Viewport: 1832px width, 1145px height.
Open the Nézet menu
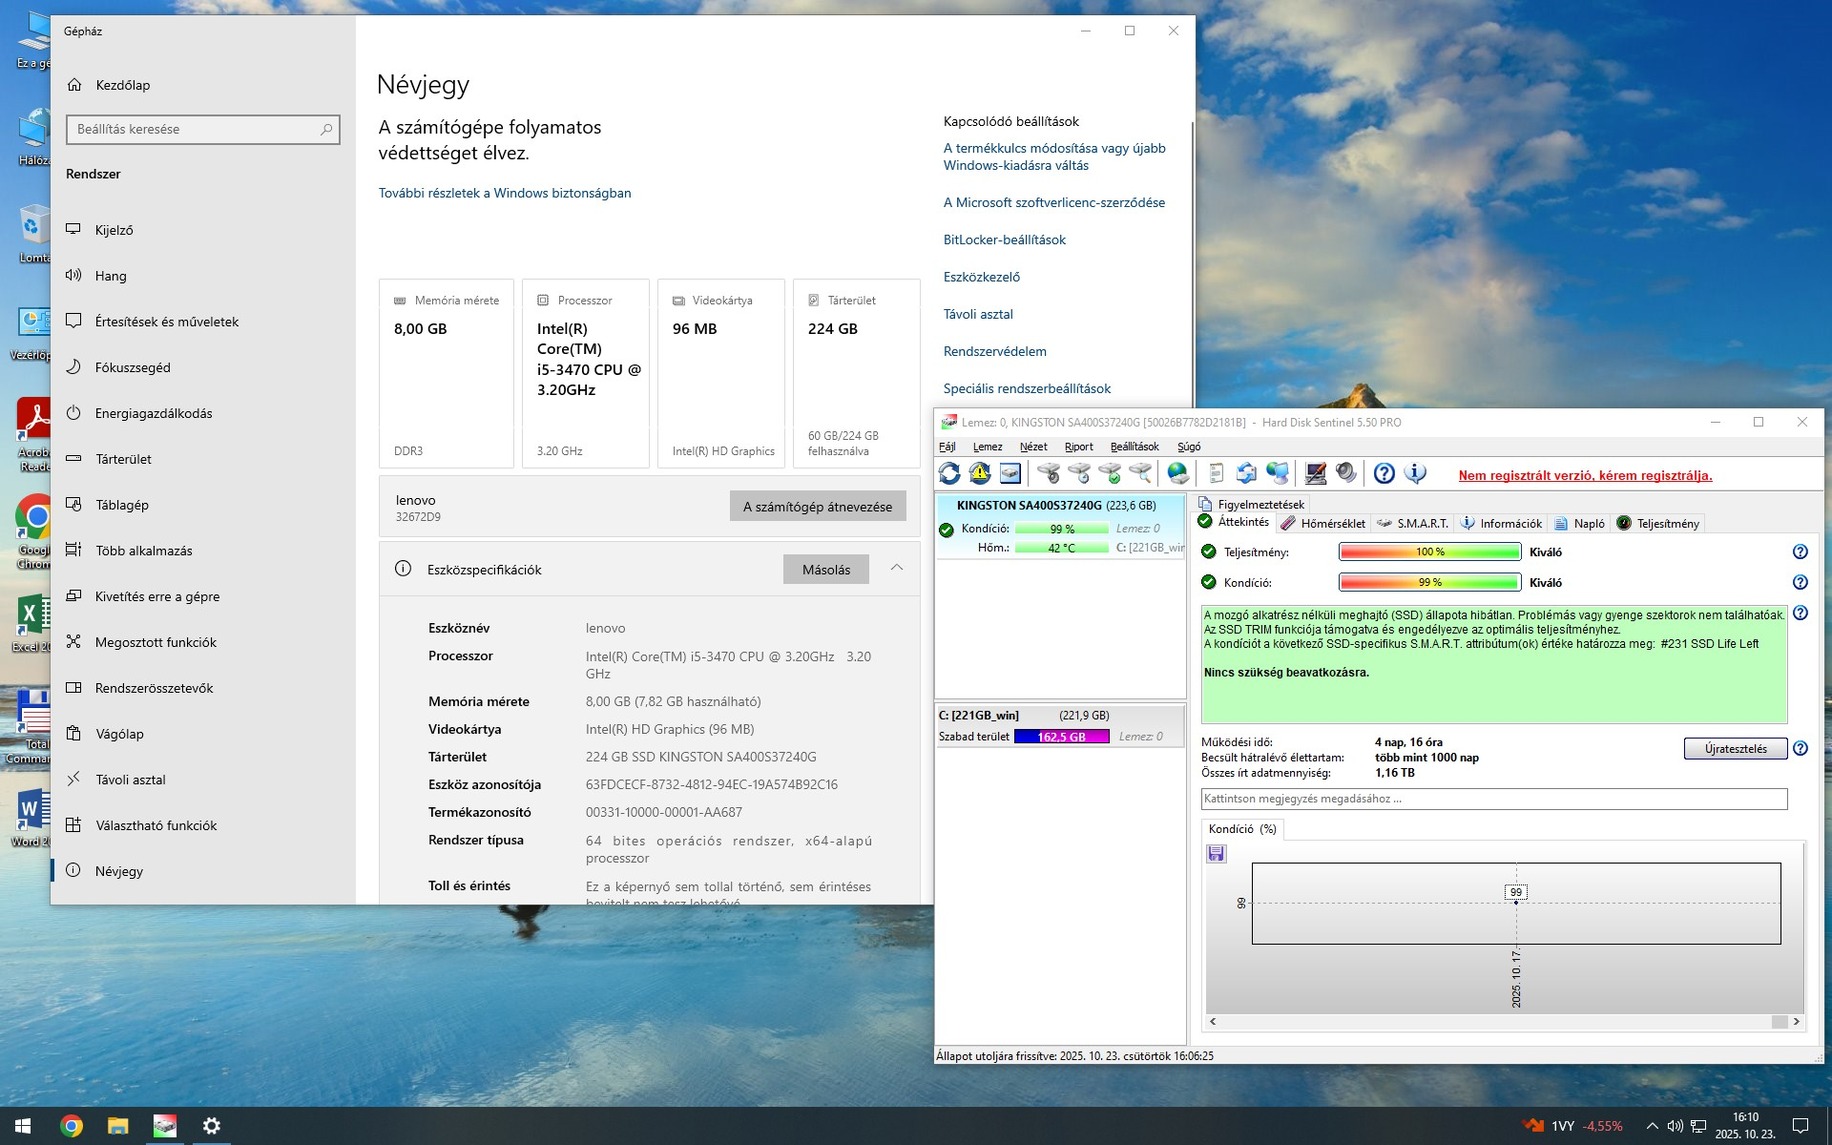1033,447
